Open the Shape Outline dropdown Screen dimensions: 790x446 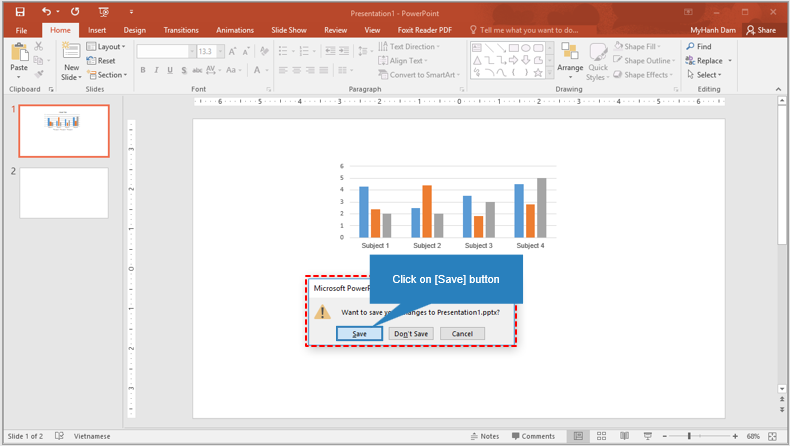(644, 60)
